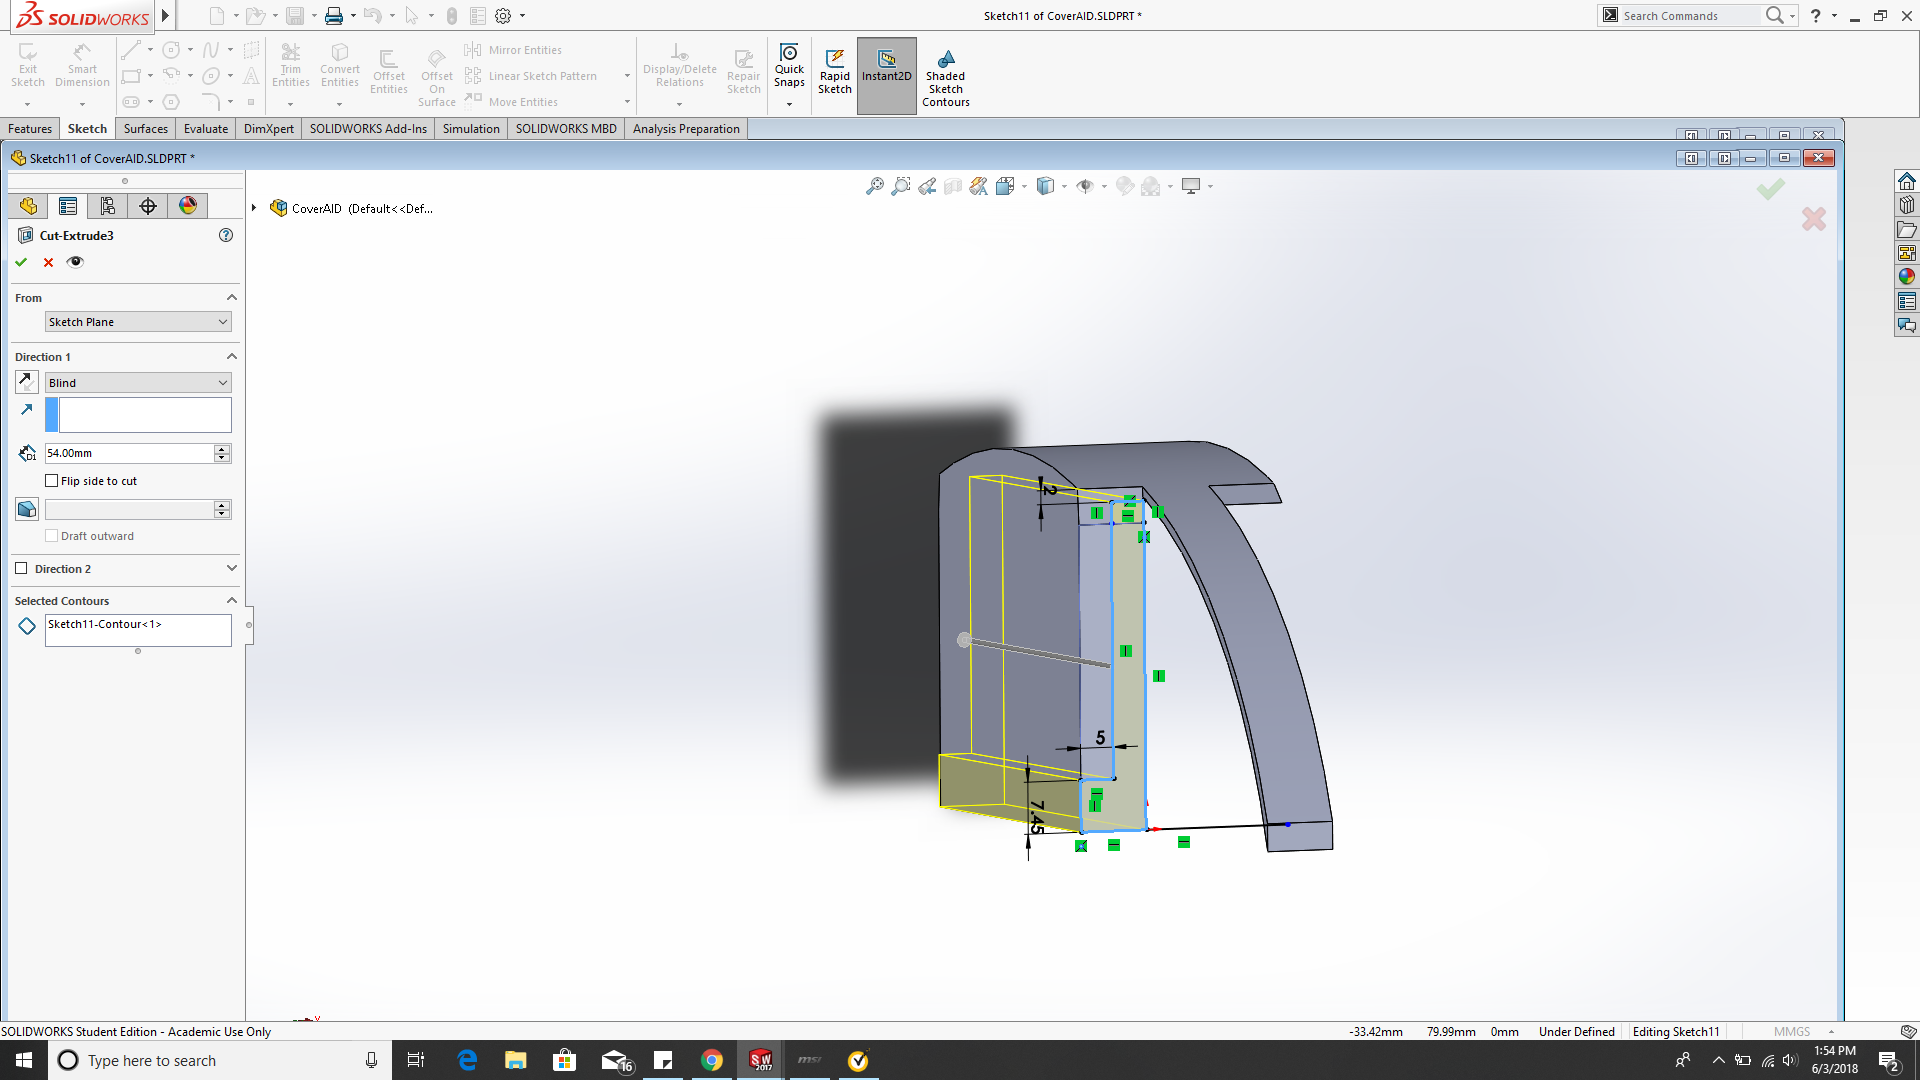
Task: Open the Quick Snaps dropdown arrow
Action: (789, 104)
